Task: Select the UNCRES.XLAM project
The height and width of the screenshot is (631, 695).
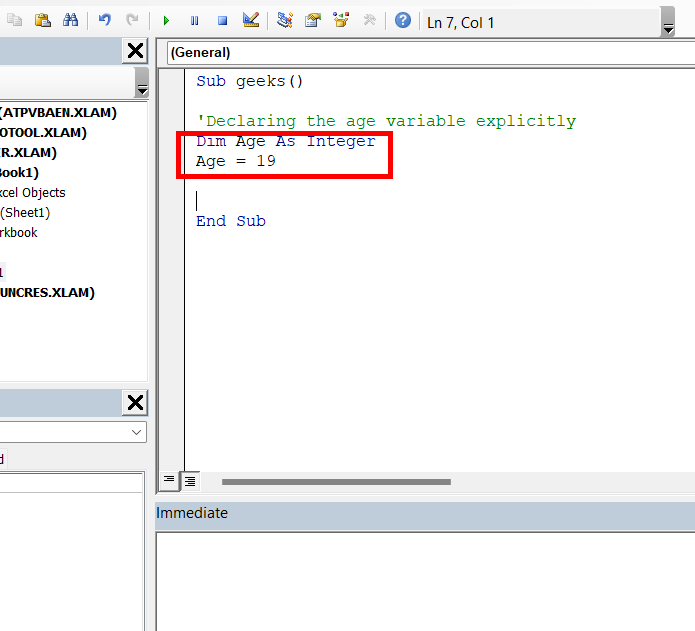Action: 47,292
